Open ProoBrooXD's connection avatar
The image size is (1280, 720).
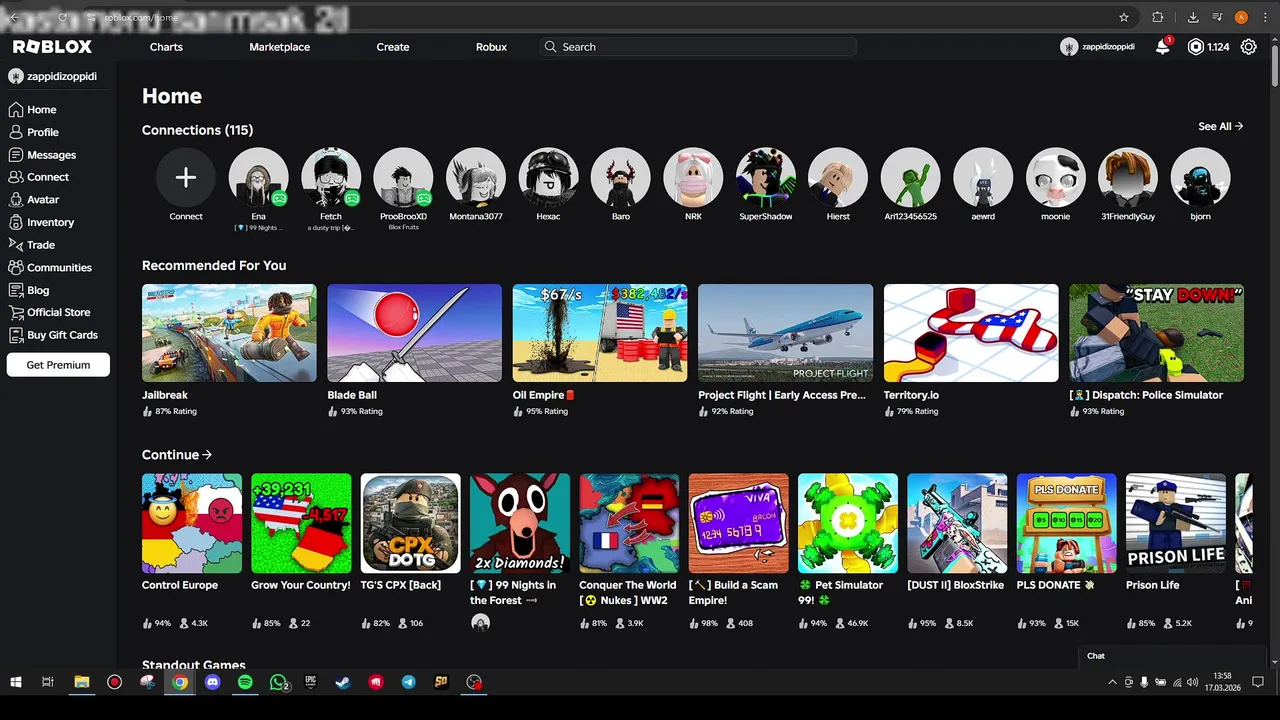(x=403, y=178)
